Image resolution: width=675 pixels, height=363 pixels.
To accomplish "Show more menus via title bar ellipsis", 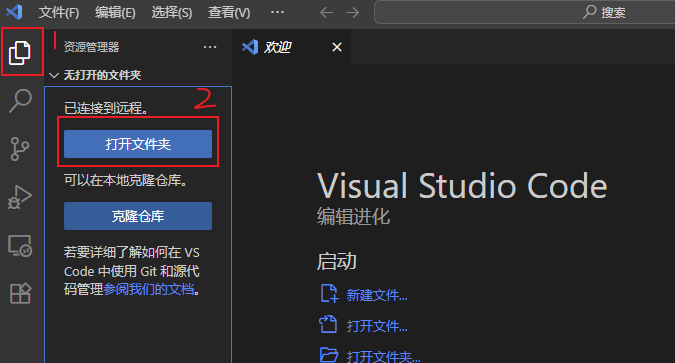I will click(x=277, y=12).
